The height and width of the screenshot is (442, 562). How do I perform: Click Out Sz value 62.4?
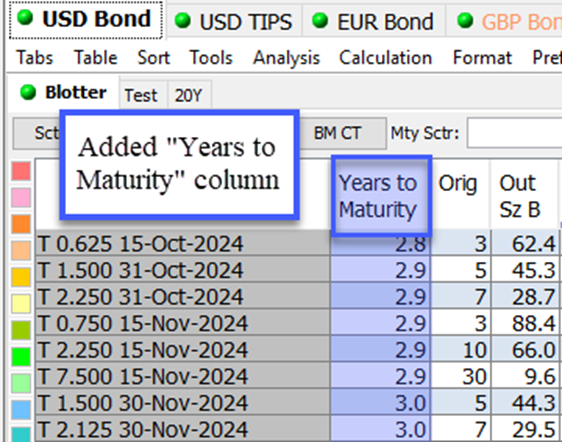click(525, 243)
